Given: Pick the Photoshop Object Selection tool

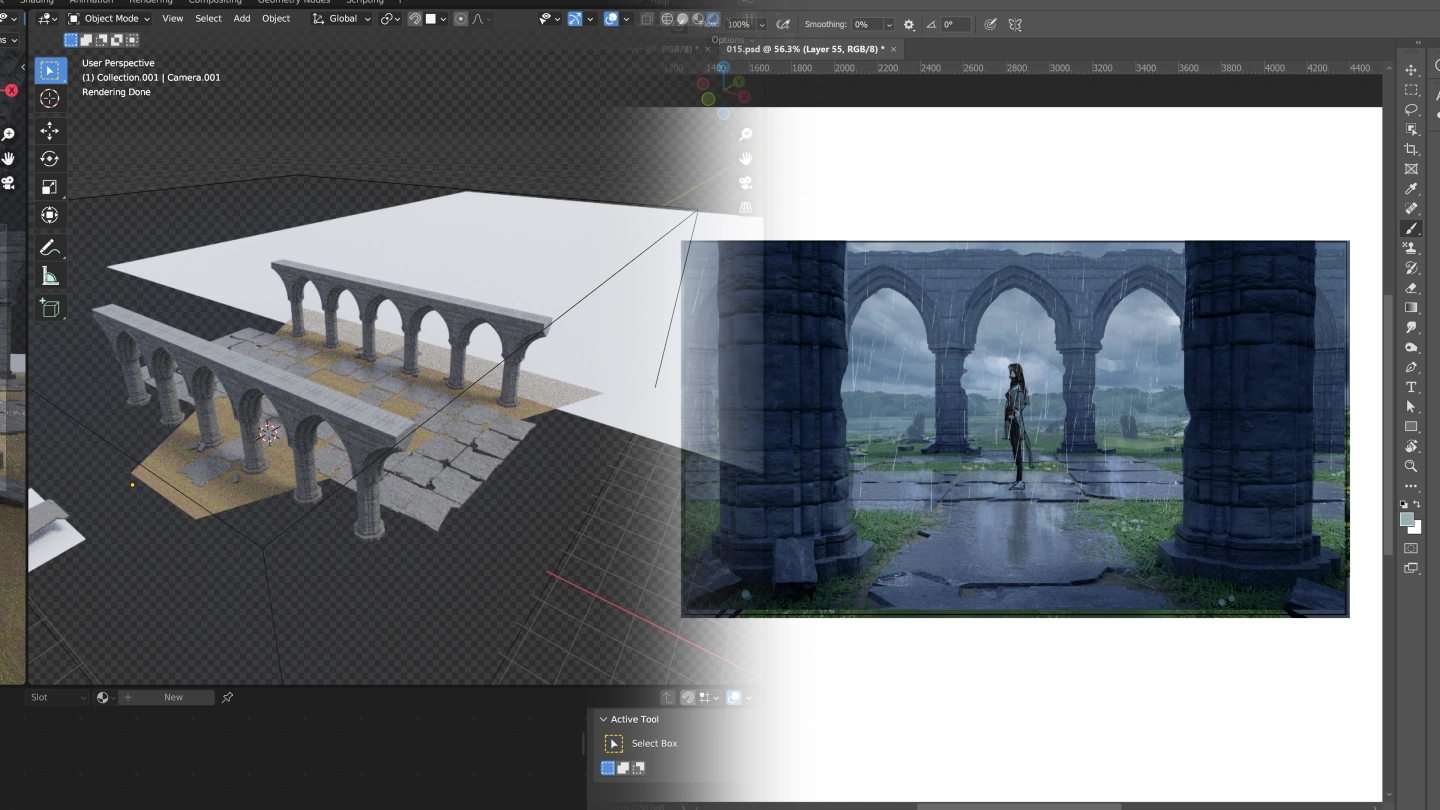Looking at the screenshot, I should [1411, 130].
